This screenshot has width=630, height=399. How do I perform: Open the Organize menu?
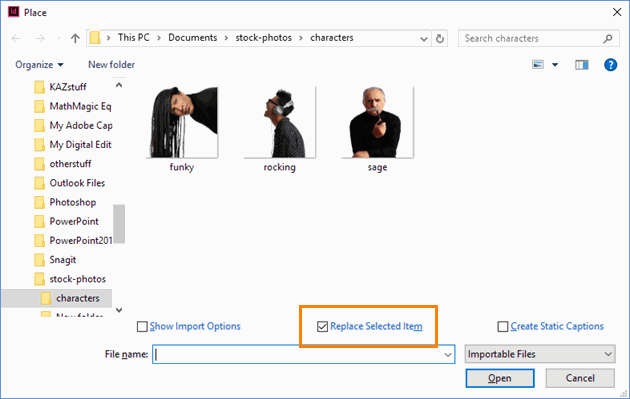(x=39, y=65)
